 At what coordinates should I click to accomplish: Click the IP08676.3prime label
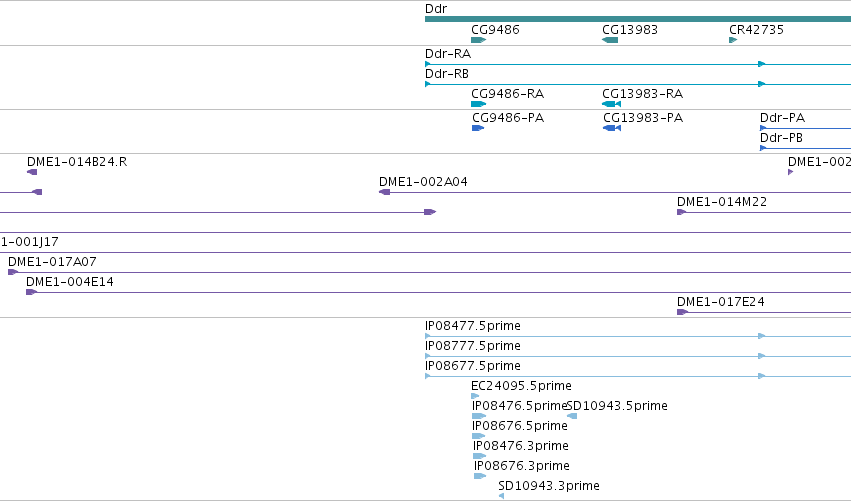point(522,466)
